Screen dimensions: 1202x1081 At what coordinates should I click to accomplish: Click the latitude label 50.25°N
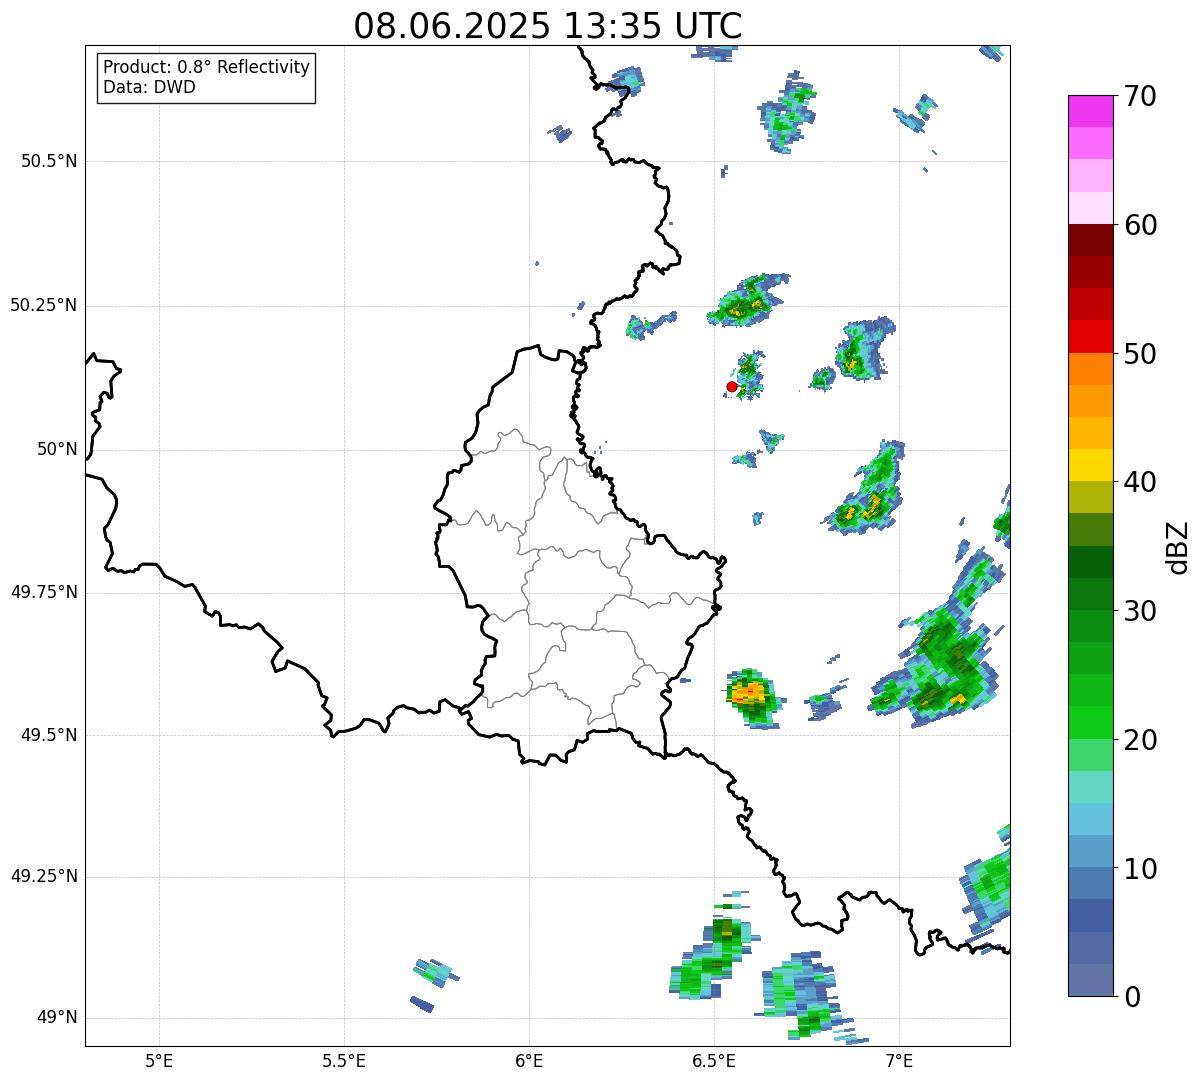[x=43, y=305]
